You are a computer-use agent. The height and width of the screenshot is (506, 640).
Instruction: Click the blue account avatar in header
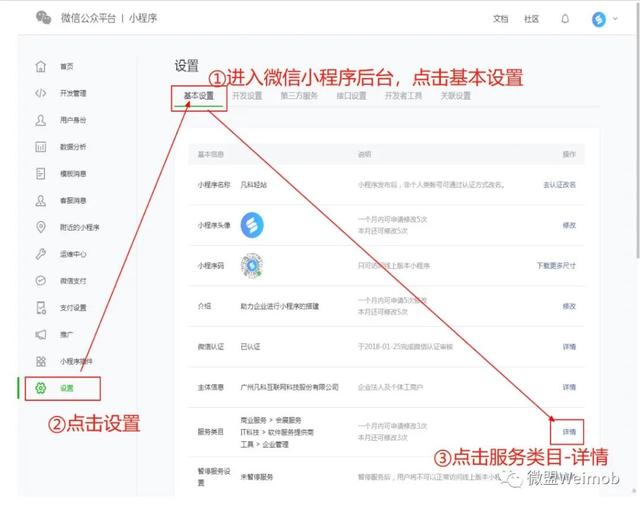tap(599, 19)
